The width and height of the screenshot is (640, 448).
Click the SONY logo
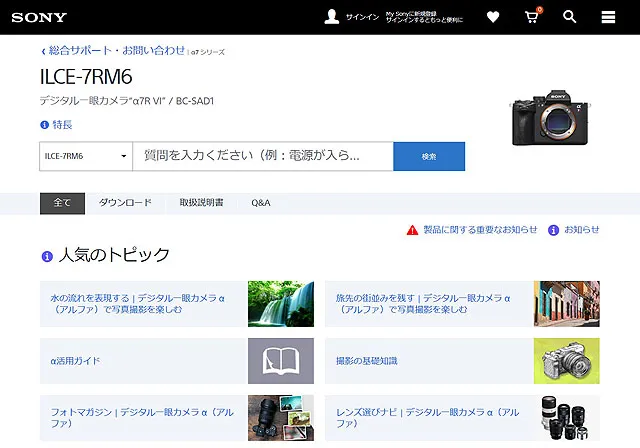pyautogui.click(x=39, y=17)
